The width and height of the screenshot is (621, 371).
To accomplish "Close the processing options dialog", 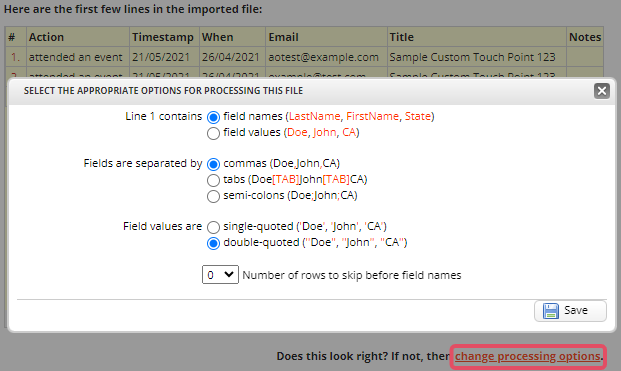I will click(602, 91).
